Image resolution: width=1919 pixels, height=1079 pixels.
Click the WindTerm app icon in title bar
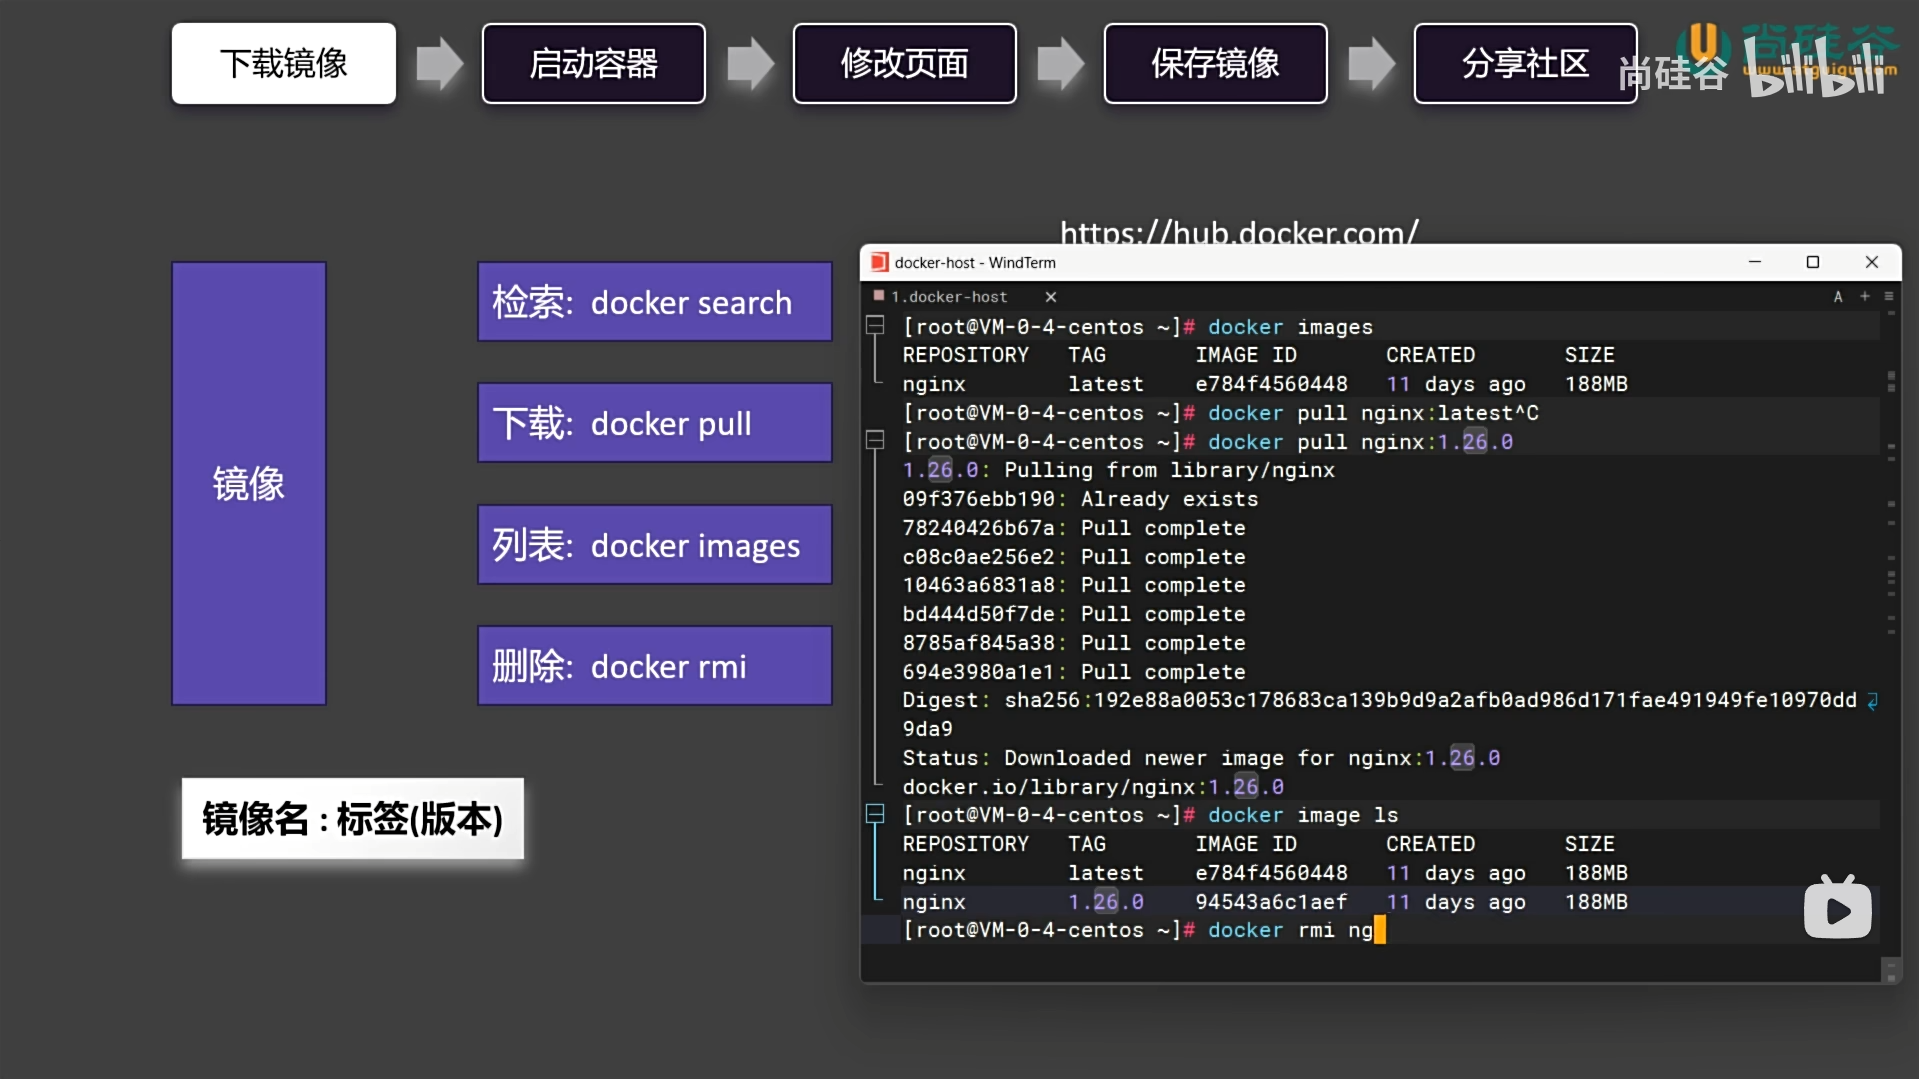(x=879, y=262)
